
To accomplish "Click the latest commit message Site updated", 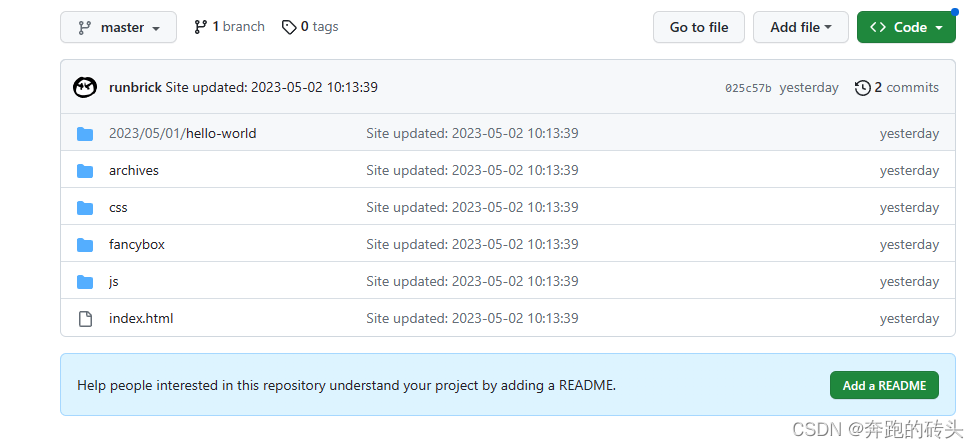I will point(272,87).
